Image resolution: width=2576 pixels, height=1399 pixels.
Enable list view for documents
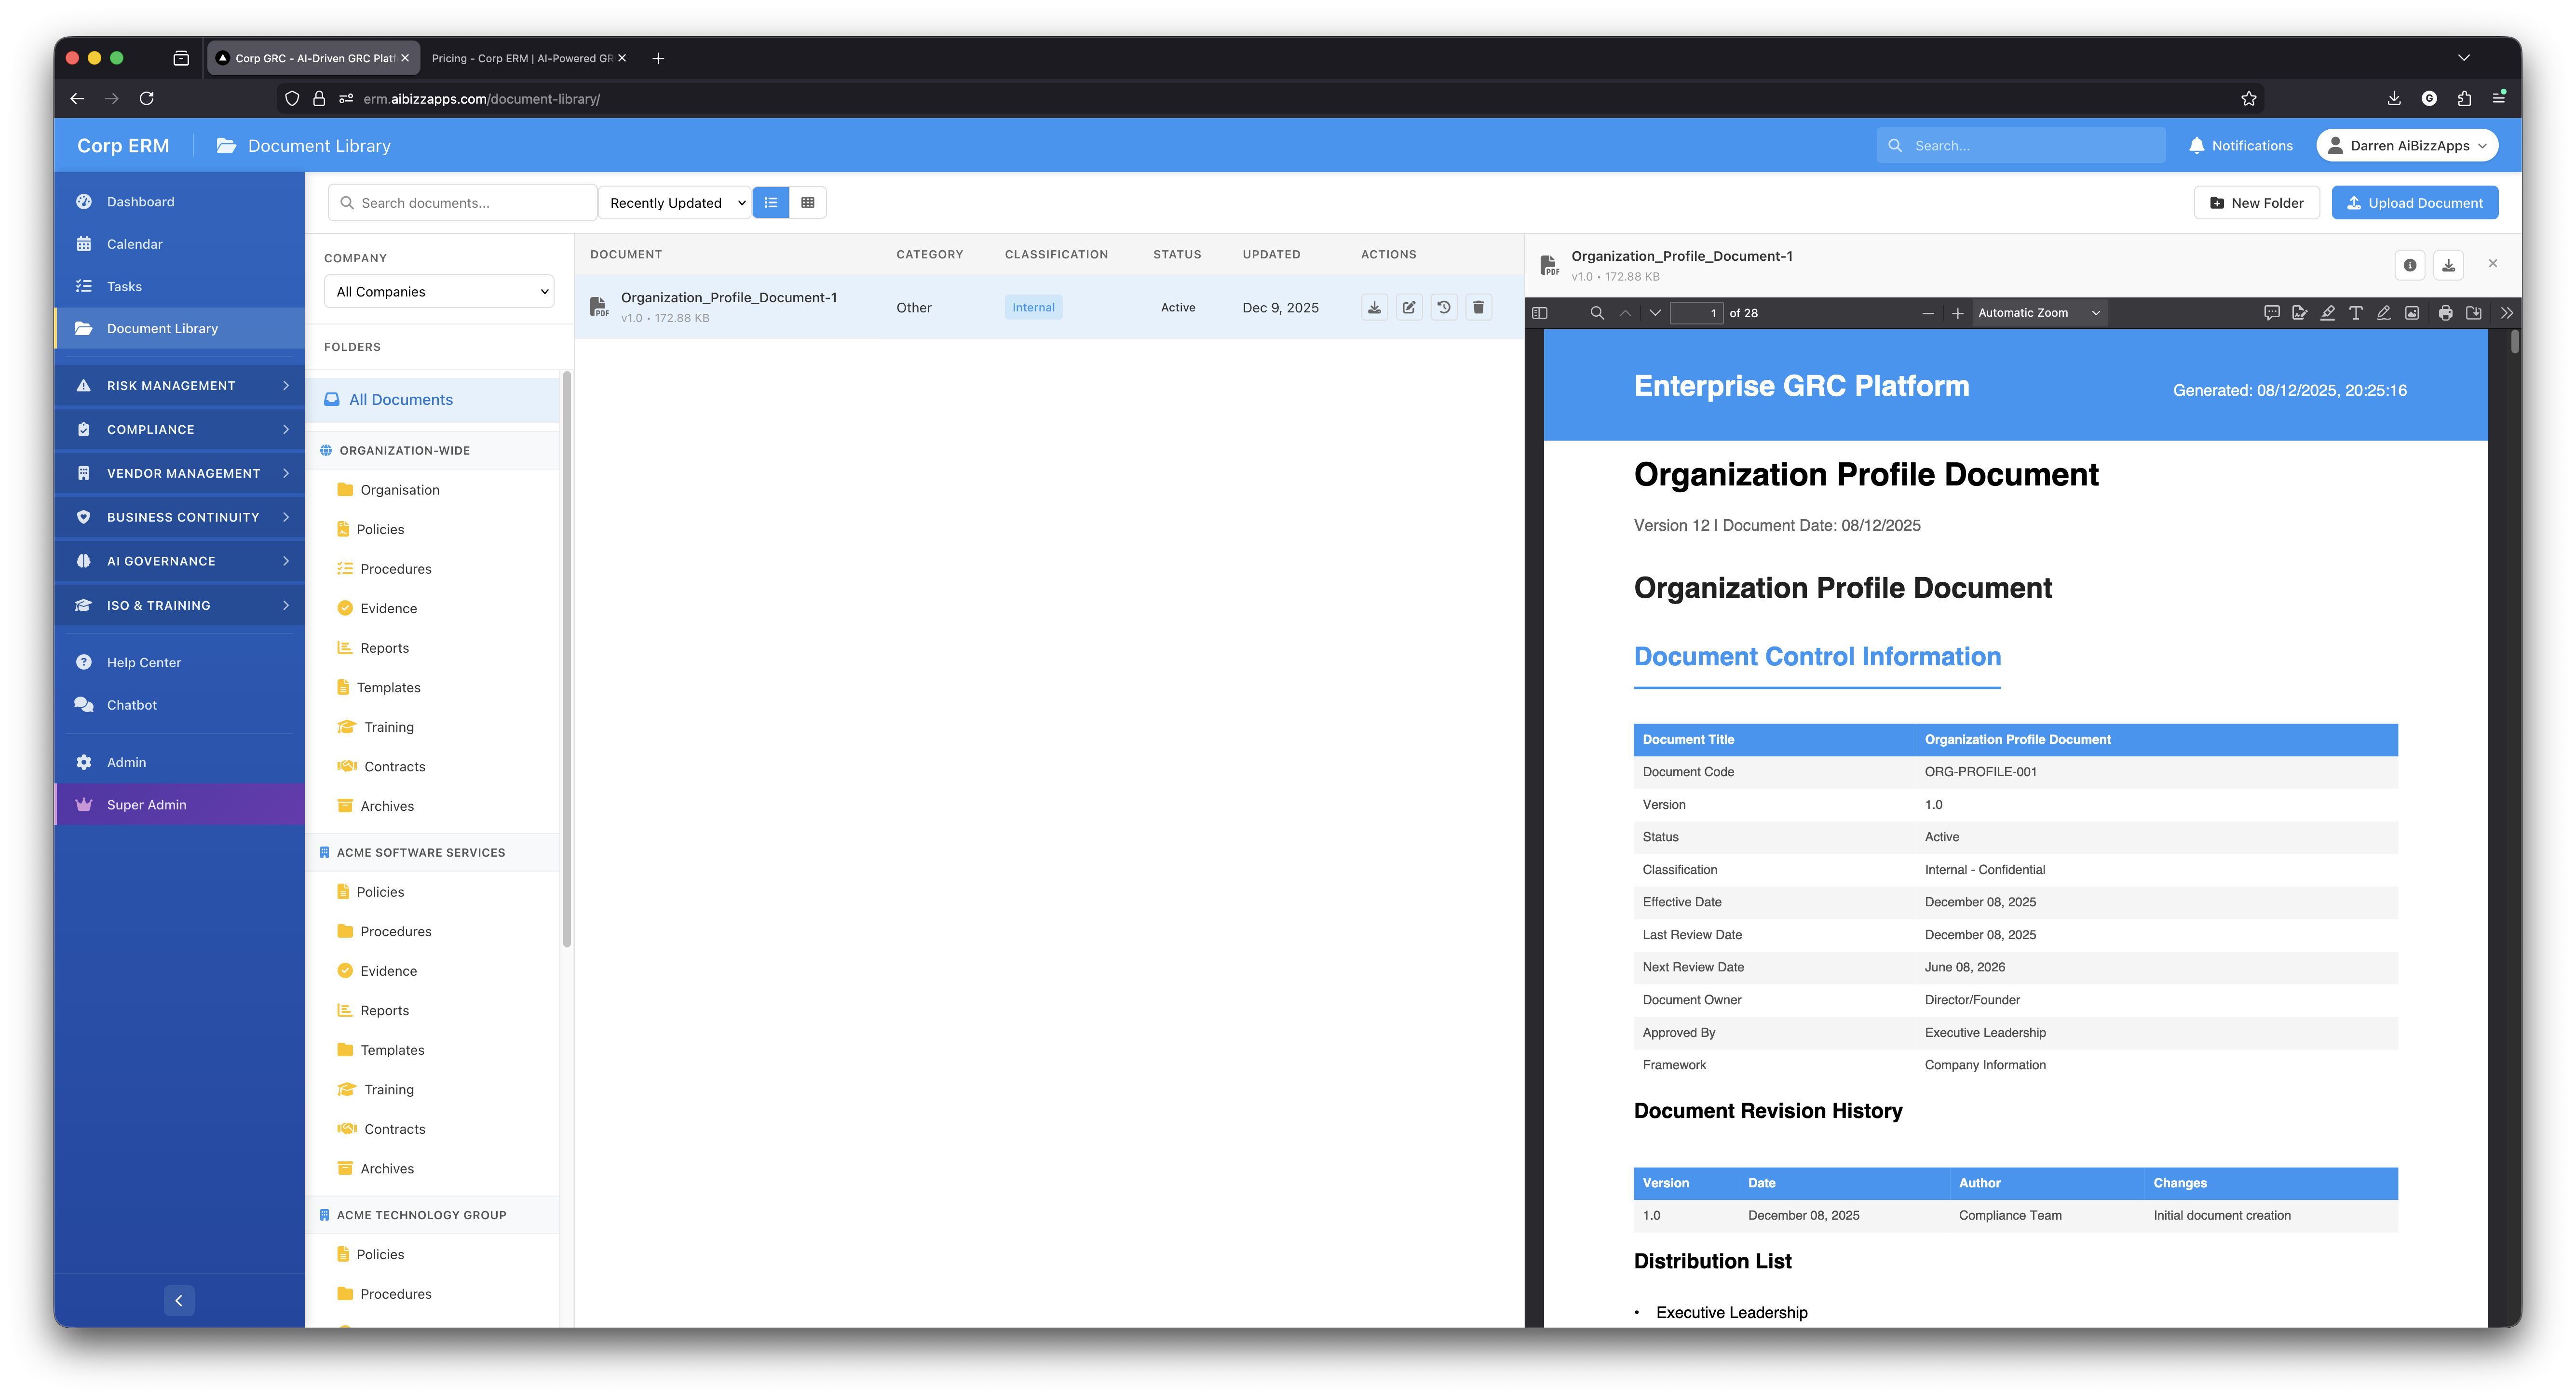pyautogui.click(x=770, y=202)
